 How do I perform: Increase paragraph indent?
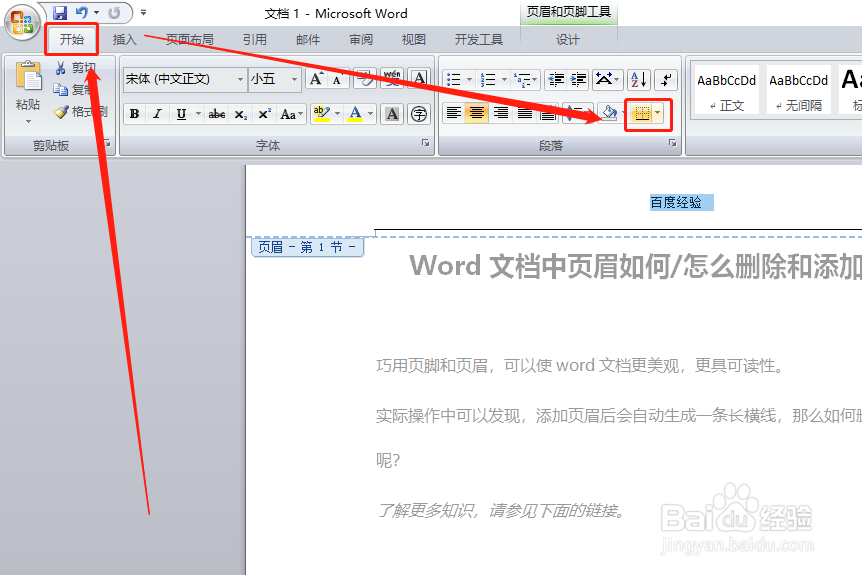point(578,80)
